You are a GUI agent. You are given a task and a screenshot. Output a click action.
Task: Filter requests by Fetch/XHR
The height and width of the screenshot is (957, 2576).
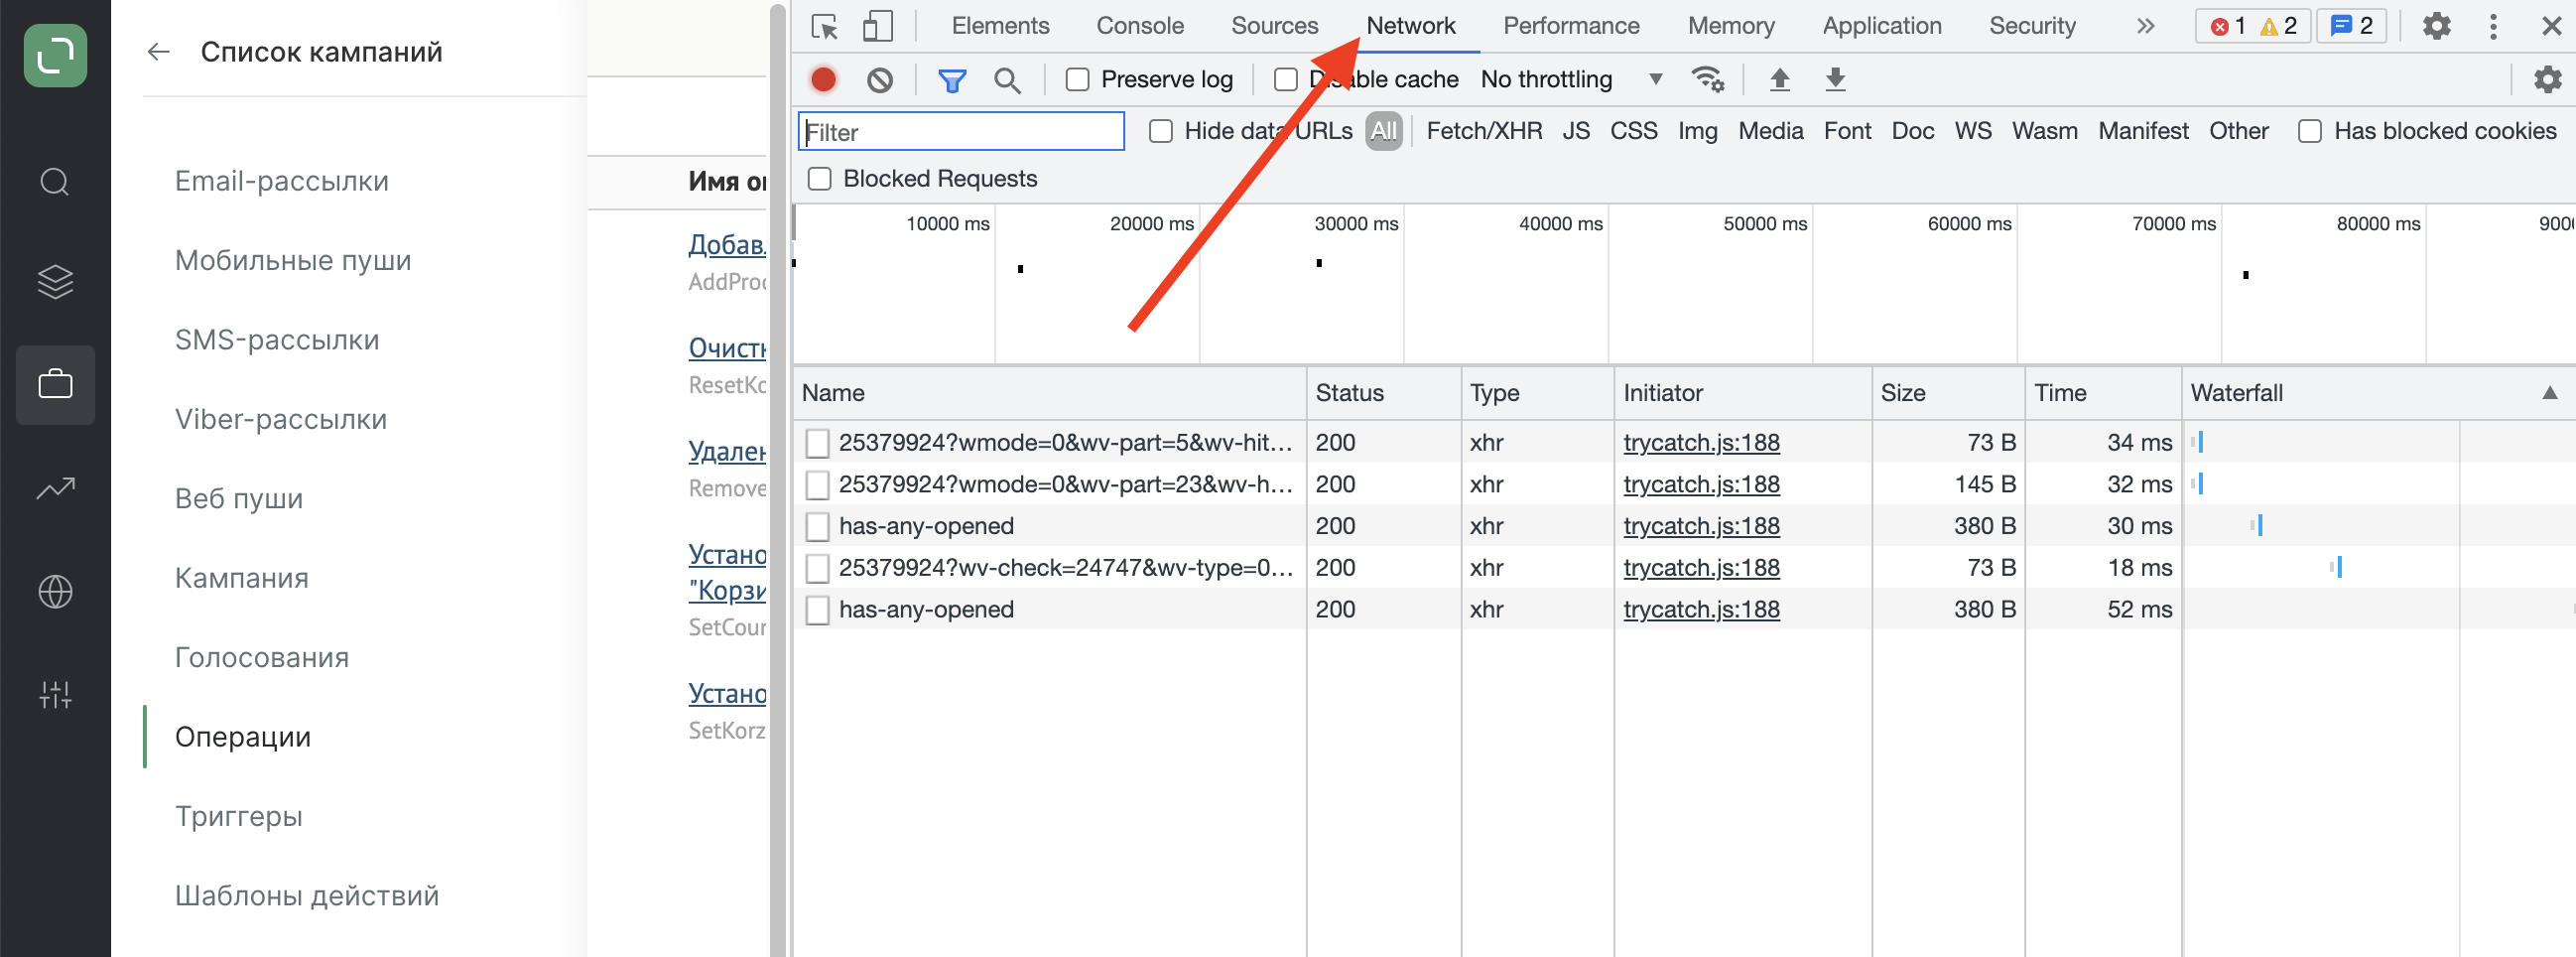click(x=1483, y=131)
